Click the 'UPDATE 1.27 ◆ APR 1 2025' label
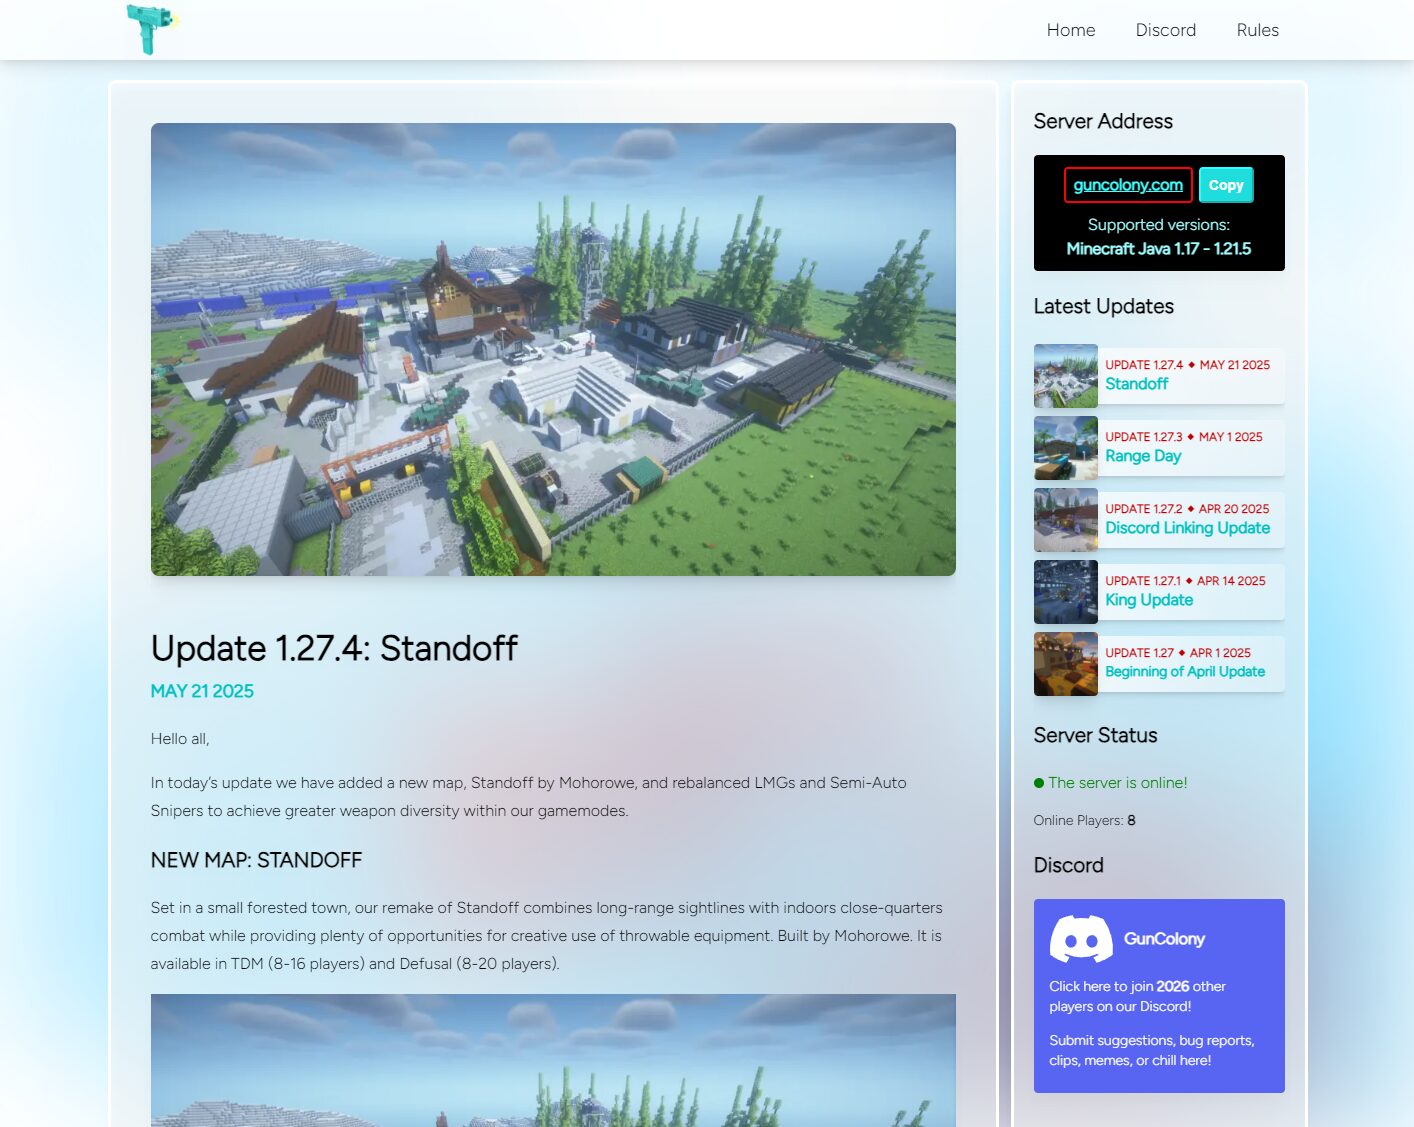Screen dimensions: 1414x1127 pos(1177,653)
